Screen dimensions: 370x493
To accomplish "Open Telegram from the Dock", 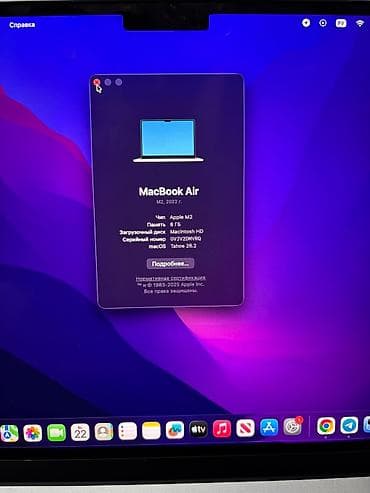I will [x=349, y=425].
